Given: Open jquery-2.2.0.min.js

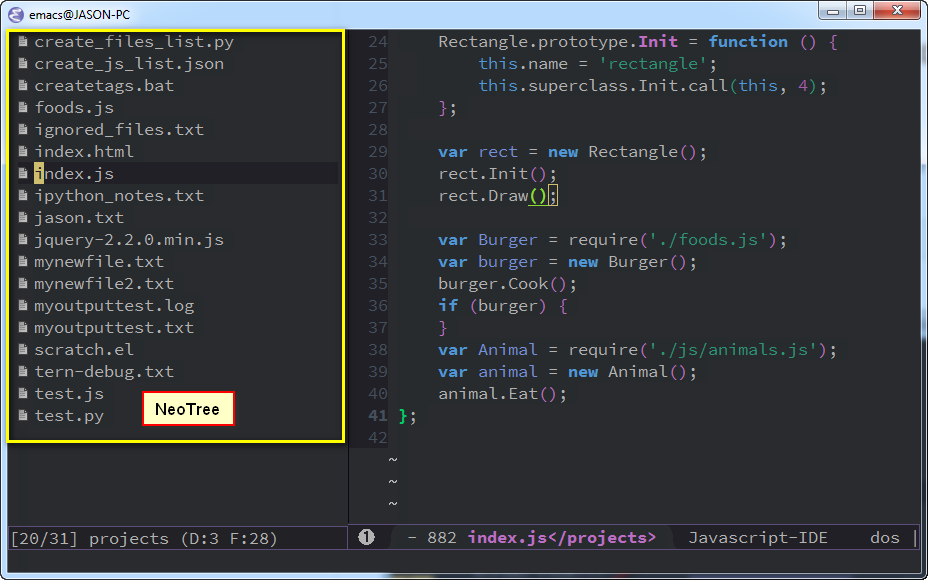Looking at the screenshot, I should coord(129,240).
